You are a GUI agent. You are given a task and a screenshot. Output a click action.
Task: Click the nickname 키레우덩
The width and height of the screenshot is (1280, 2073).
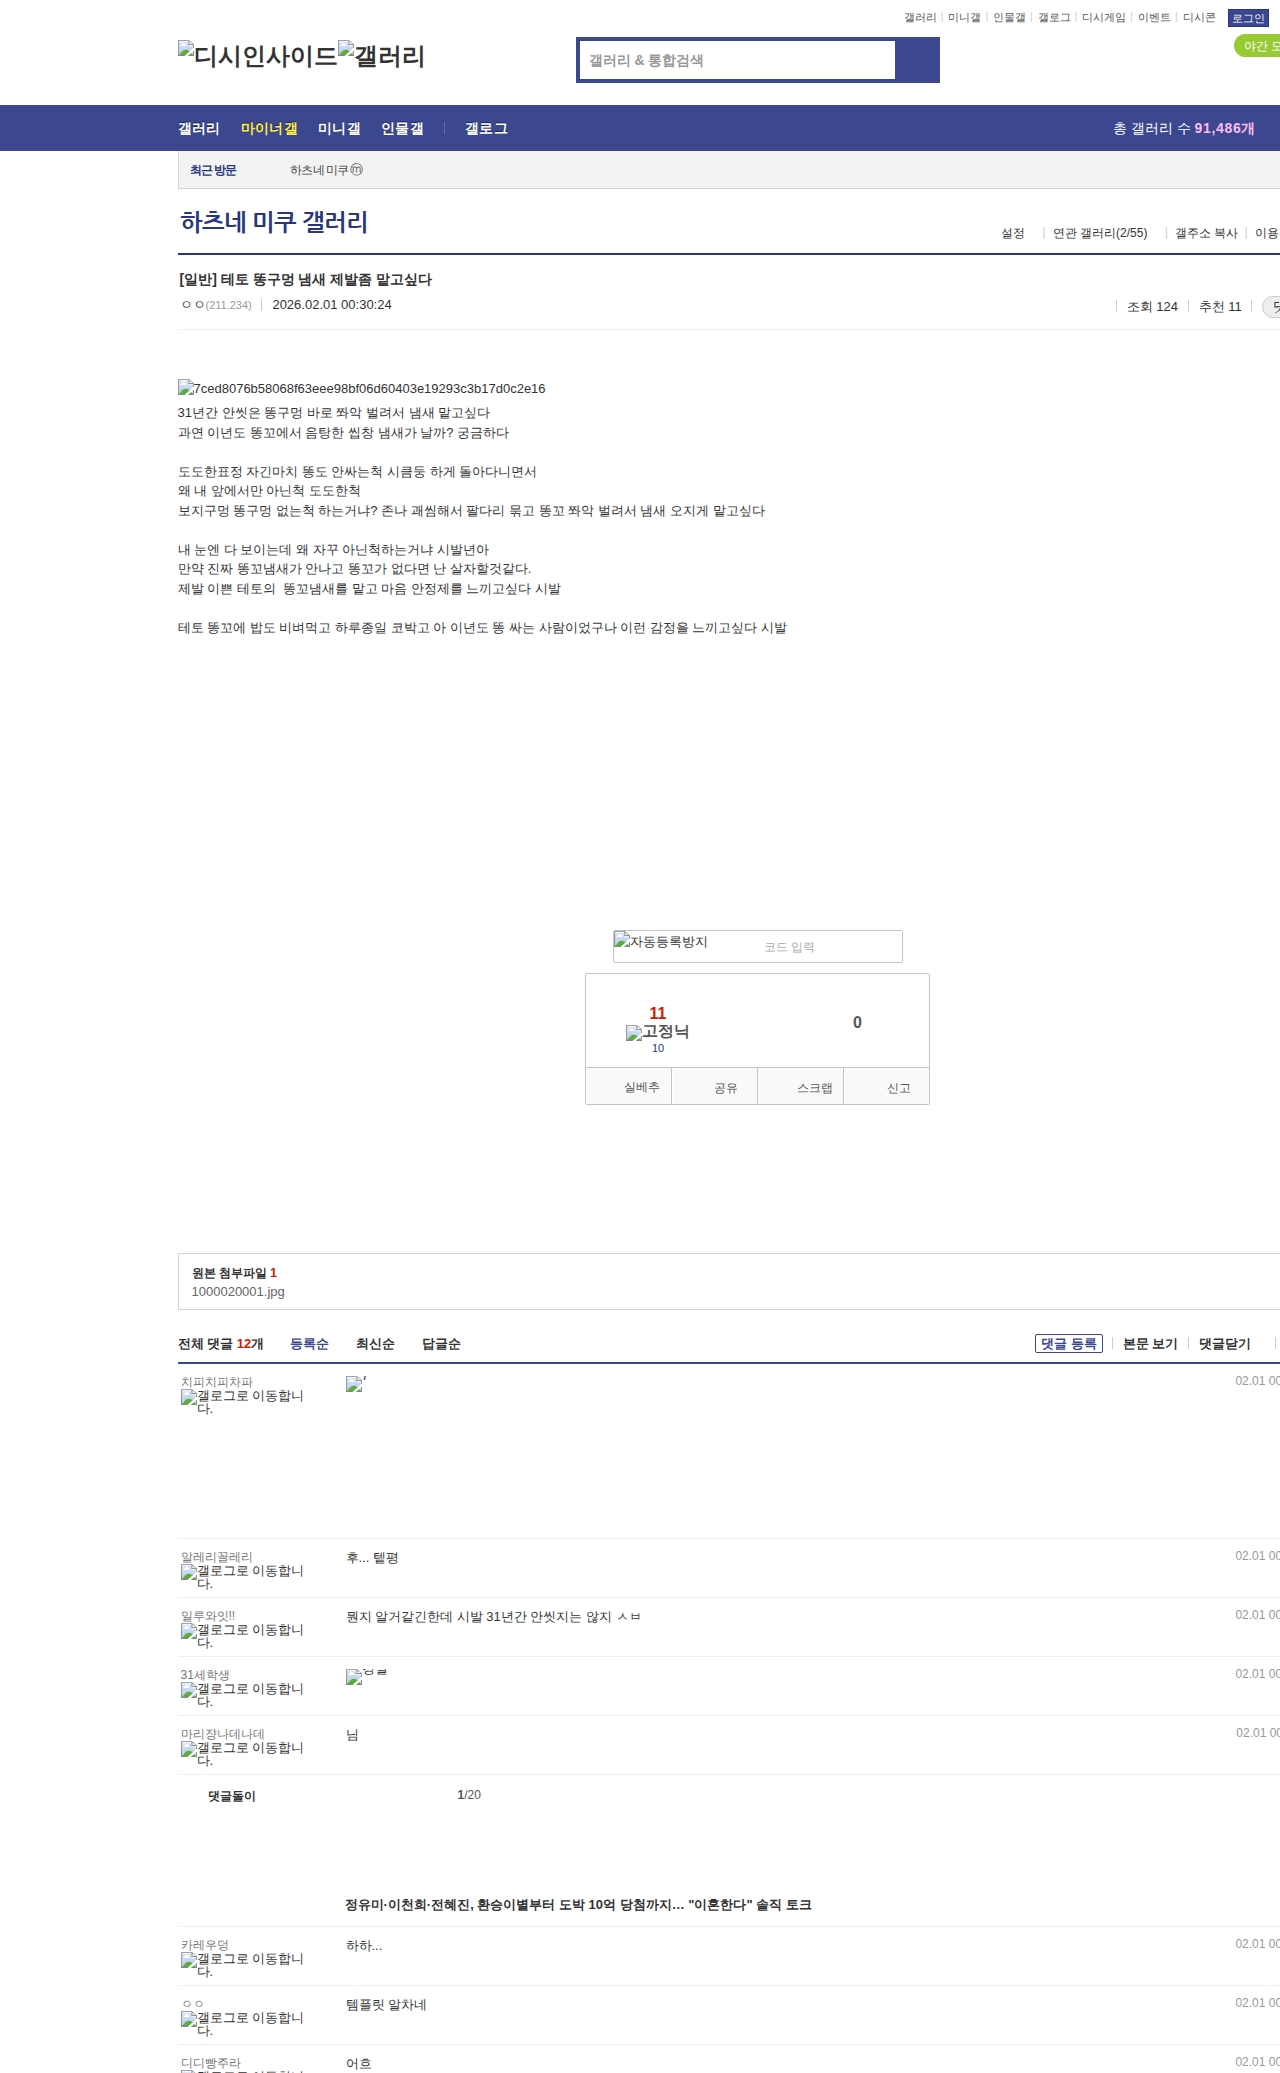205,1945
